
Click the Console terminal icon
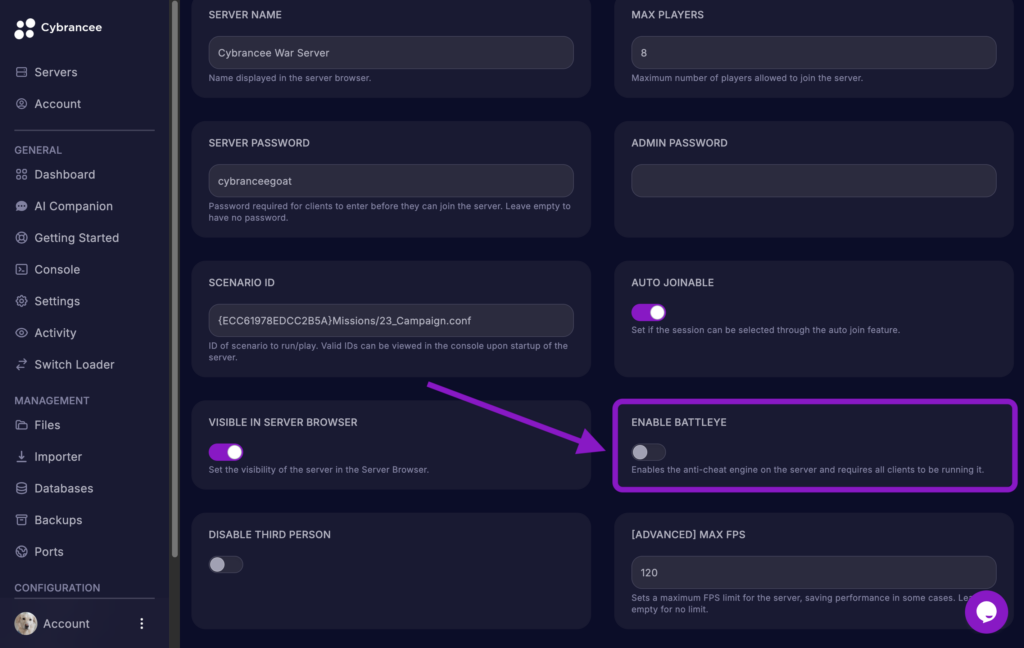(x=22, y=269)
